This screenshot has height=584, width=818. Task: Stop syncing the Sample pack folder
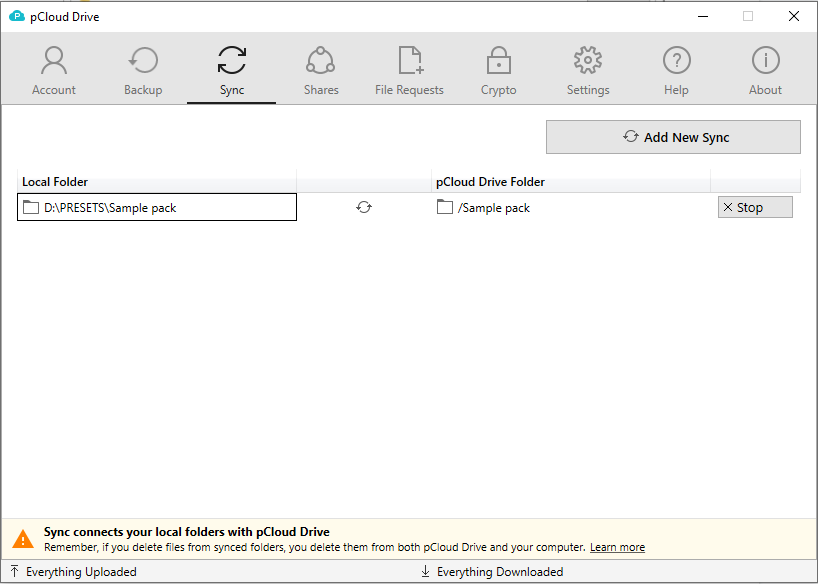(x=755, y=207)
